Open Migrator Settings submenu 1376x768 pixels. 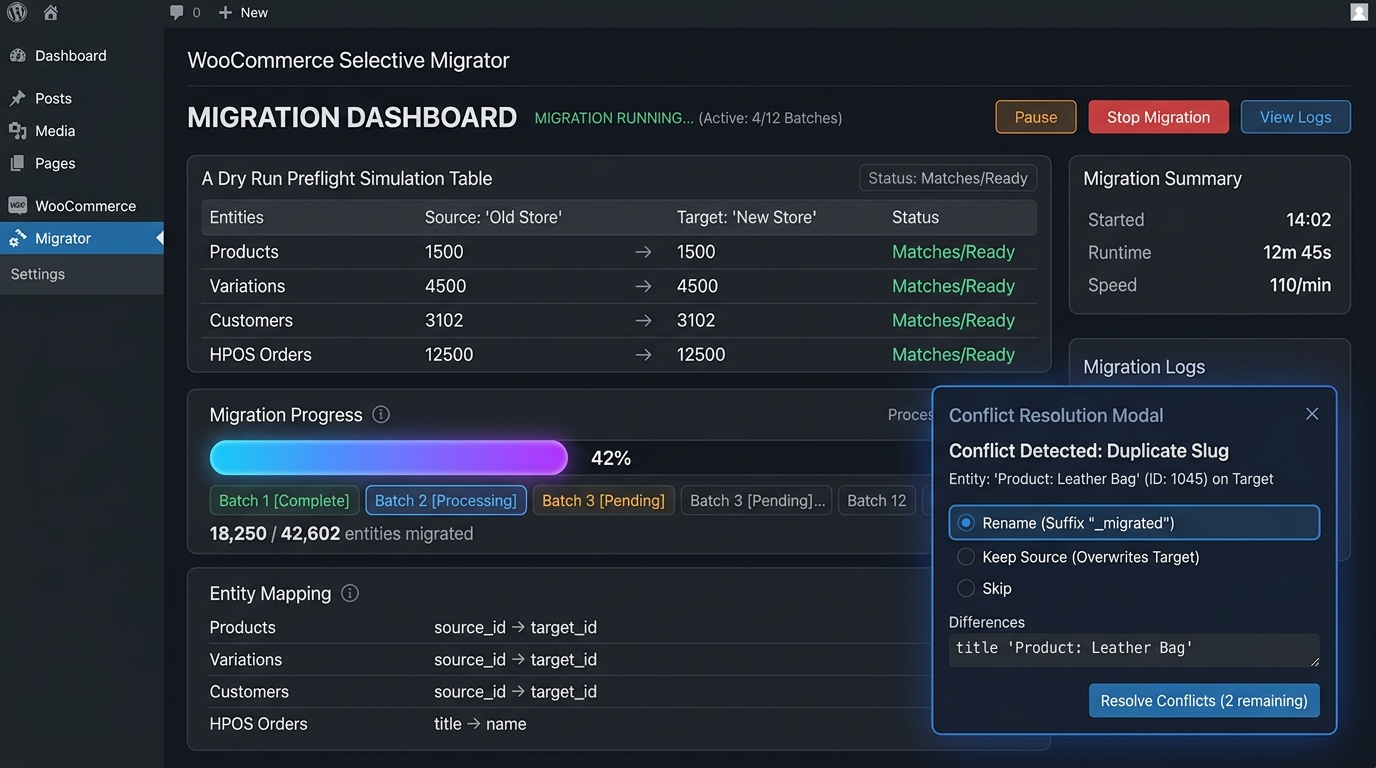tap(38, 274)
